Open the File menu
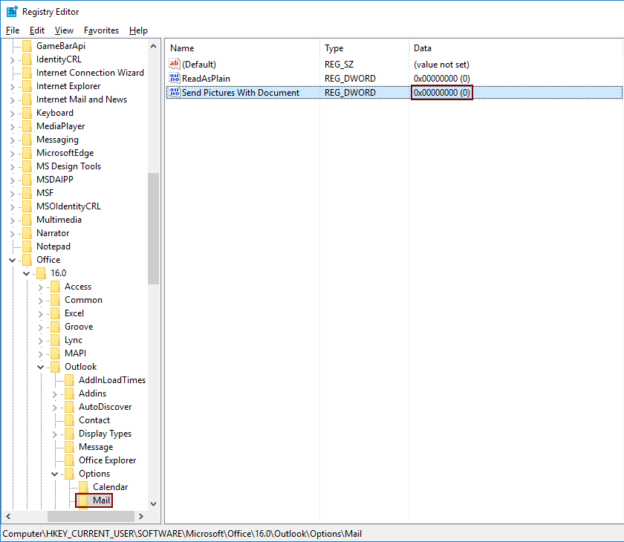The width and height of the screenshot is (624, 542). [x=12, y=31]
